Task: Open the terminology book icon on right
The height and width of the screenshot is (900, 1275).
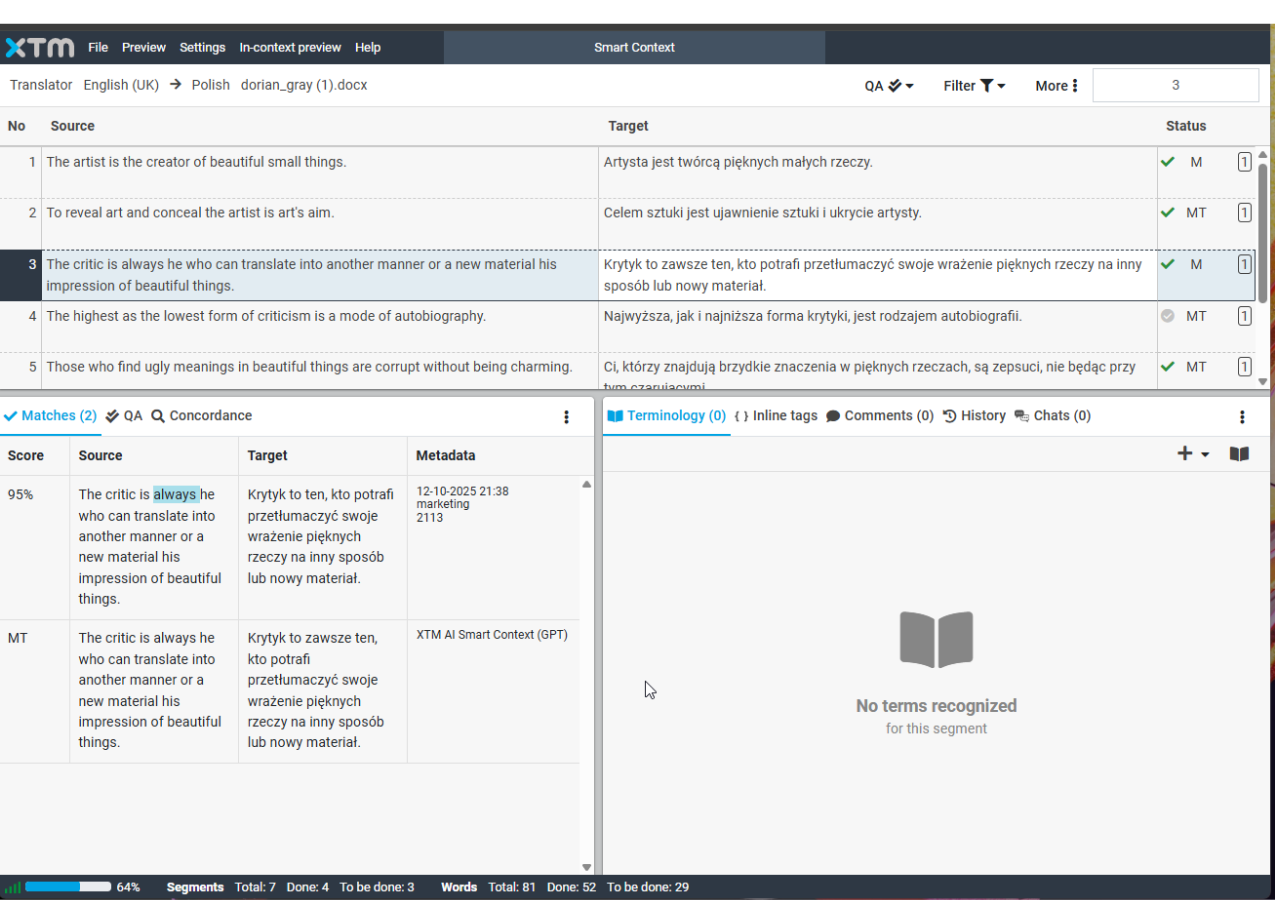Action: 1239,454
